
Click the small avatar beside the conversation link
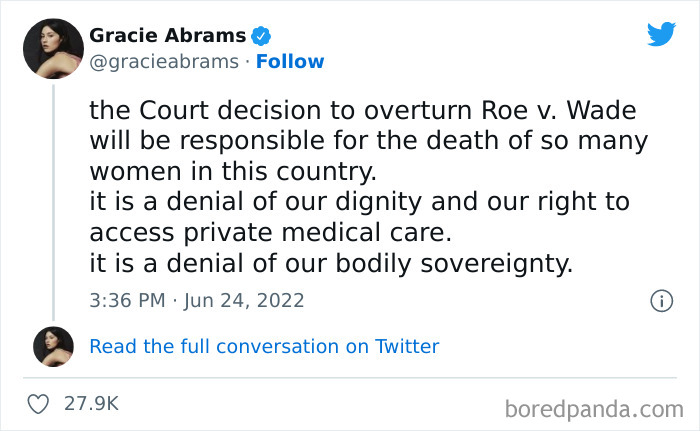pyautogui.click(x=53, y=346)
